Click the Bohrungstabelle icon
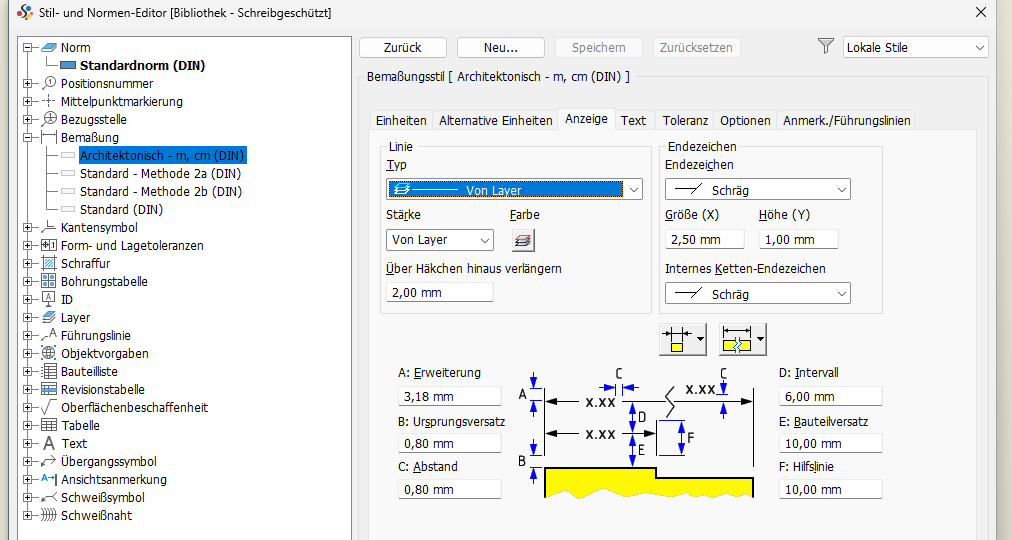This screenshot has height=540, width=1012. (x=49, y=281)
